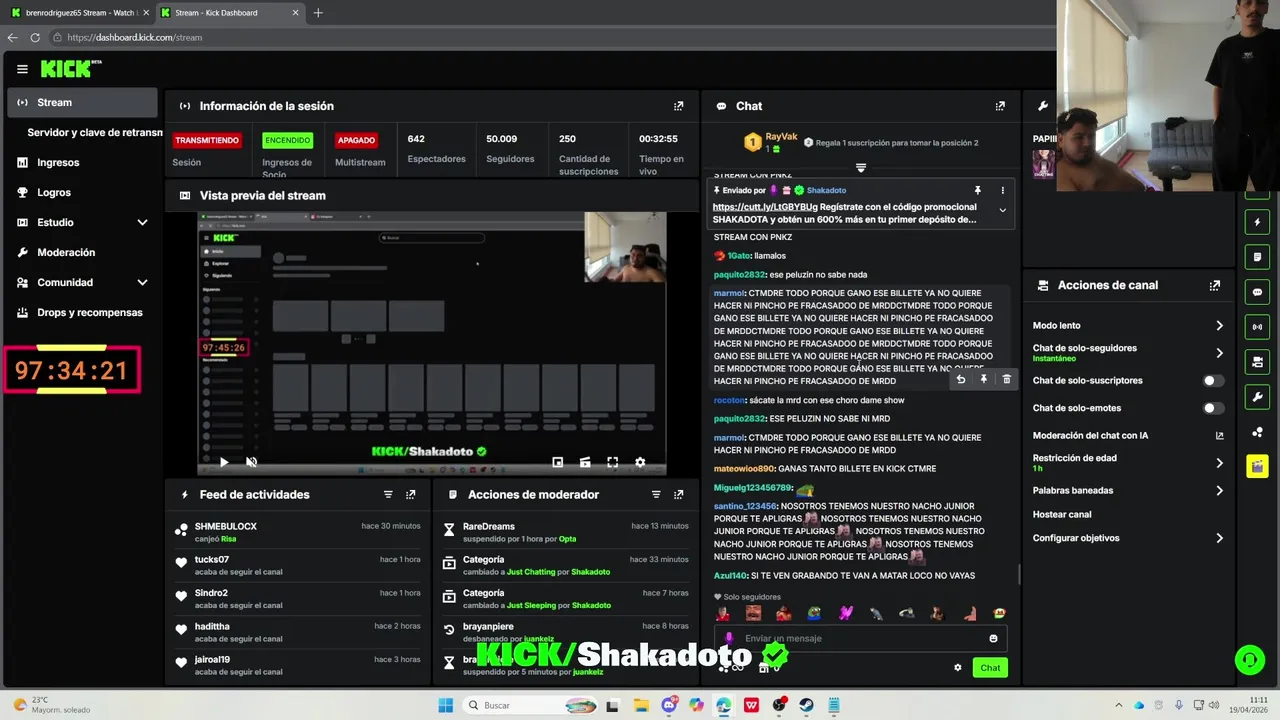The height and width of the screenshot is (720, 1280).
Task: Open Modo lento options arrow
Action: (x=1219, y=326)
